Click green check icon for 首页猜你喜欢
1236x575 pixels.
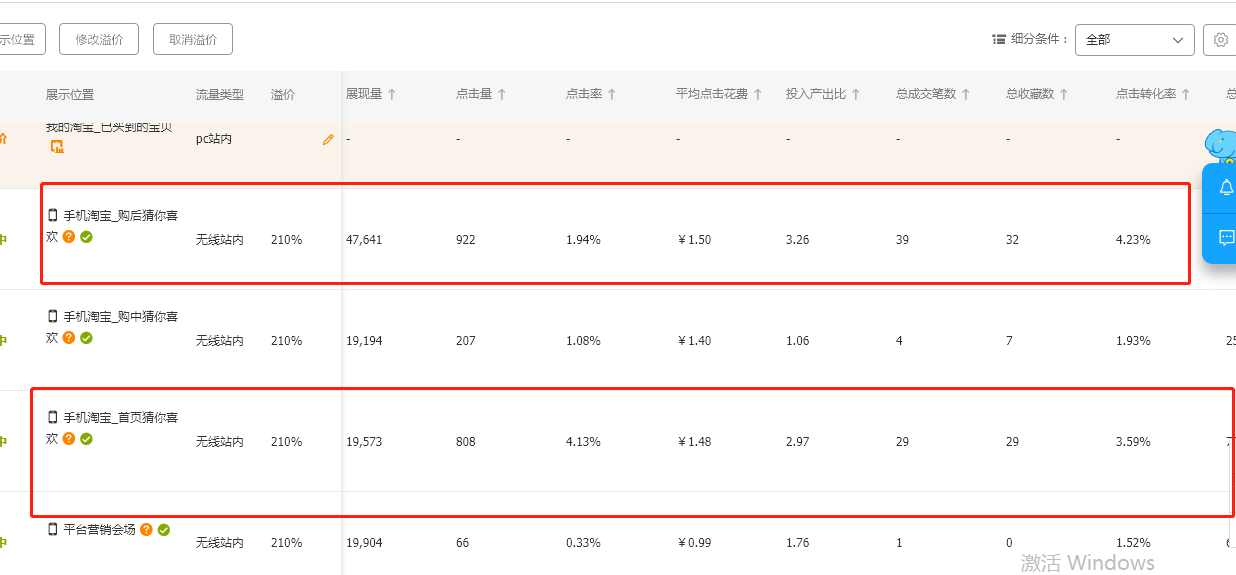pyautogui.click(x=86, y=439)
